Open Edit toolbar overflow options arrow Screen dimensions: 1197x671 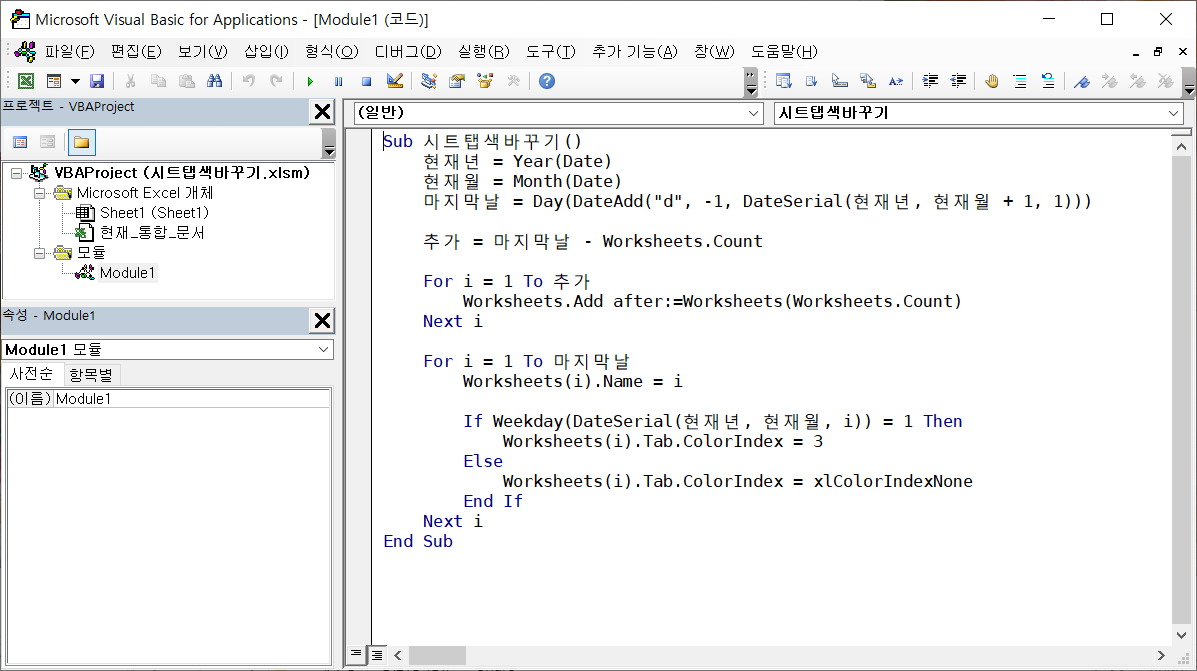pos(1189,82)
